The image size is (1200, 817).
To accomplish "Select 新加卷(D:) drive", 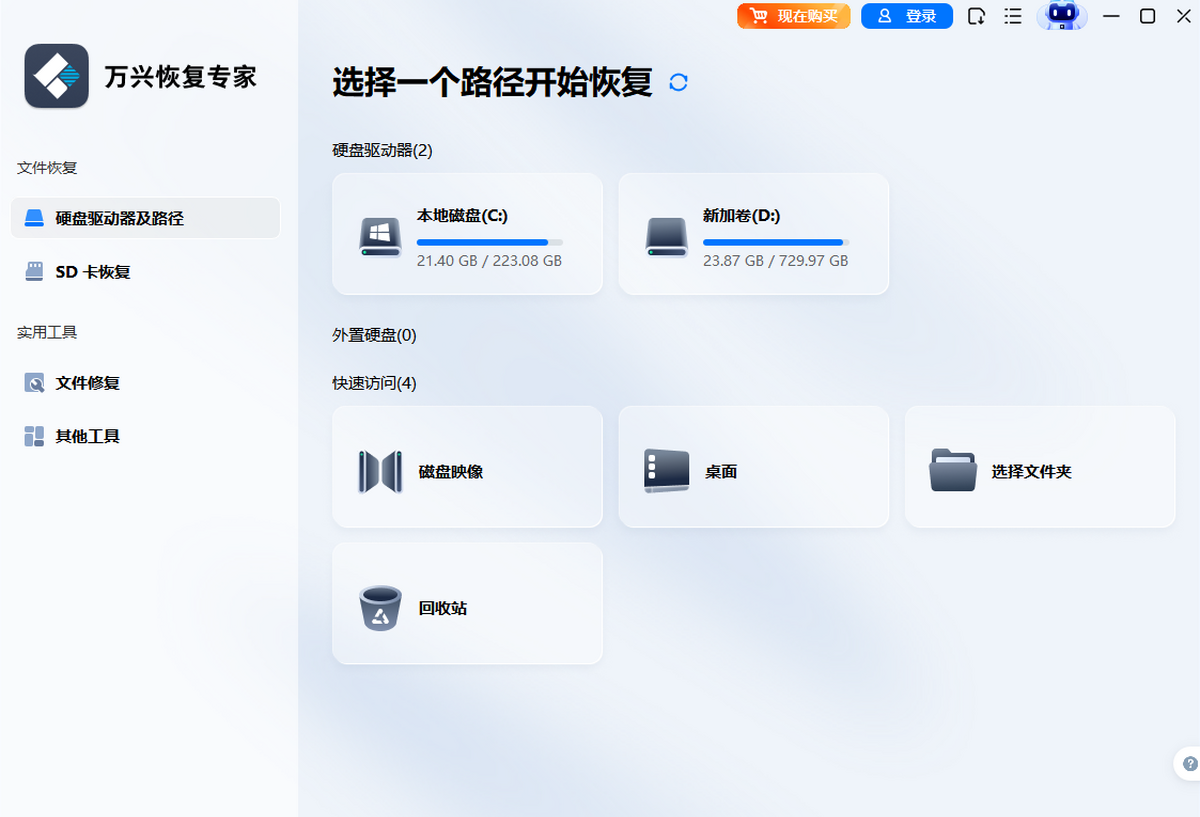I will (x=753, y=234).
